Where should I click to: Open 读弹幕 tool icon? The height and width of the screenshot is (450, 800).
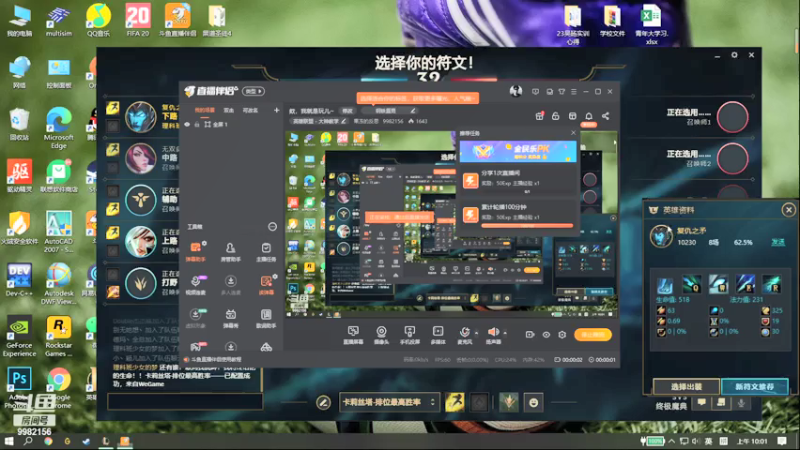pos(266,285)
